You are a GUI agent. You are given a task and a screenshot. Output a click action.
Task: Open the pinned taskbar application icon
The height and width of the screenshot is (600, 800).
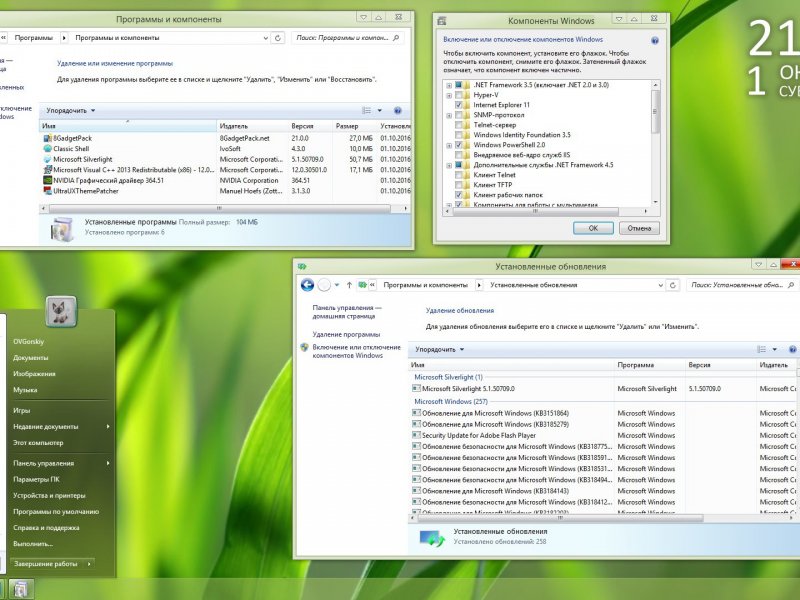pyautogui.click(x=21, y=589)
